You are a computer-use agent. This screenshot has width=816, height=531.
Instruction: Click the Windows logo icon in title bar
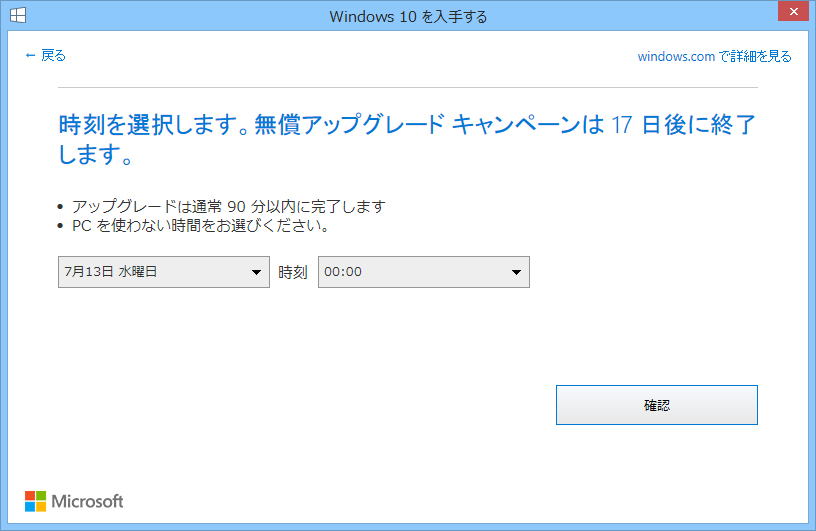point(18,15)
